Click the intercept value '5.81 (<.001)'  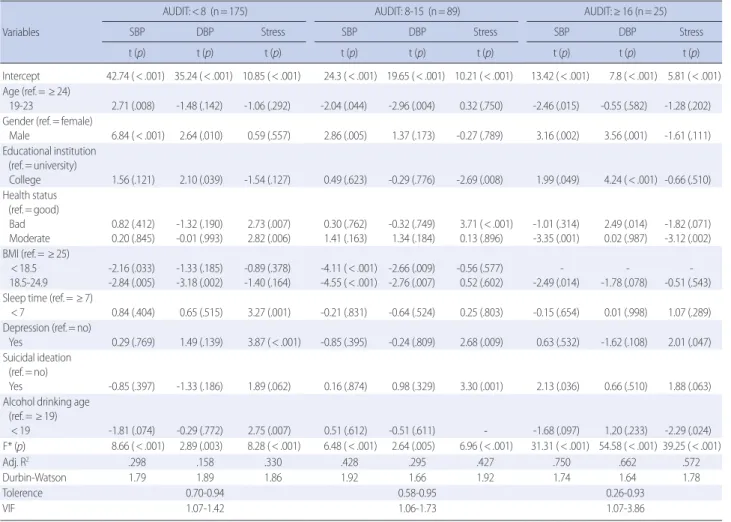(x=694, y=76)
